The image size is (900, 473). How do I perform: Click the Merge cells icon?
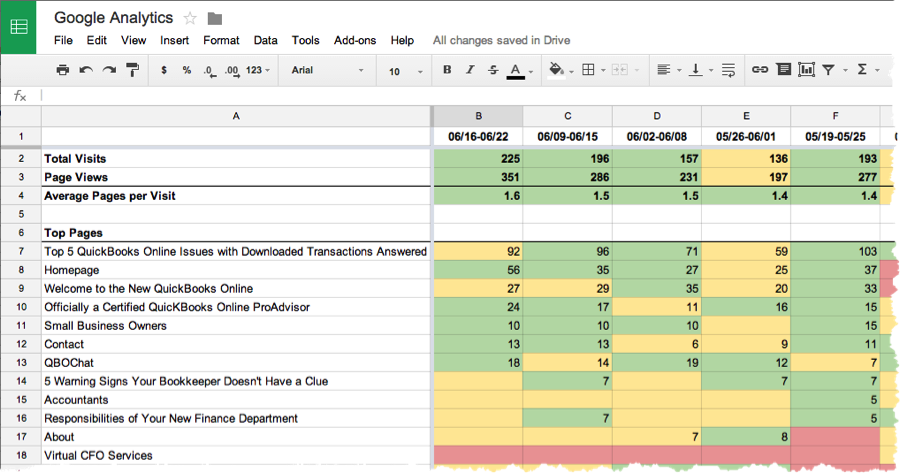(x=620, y=70)
